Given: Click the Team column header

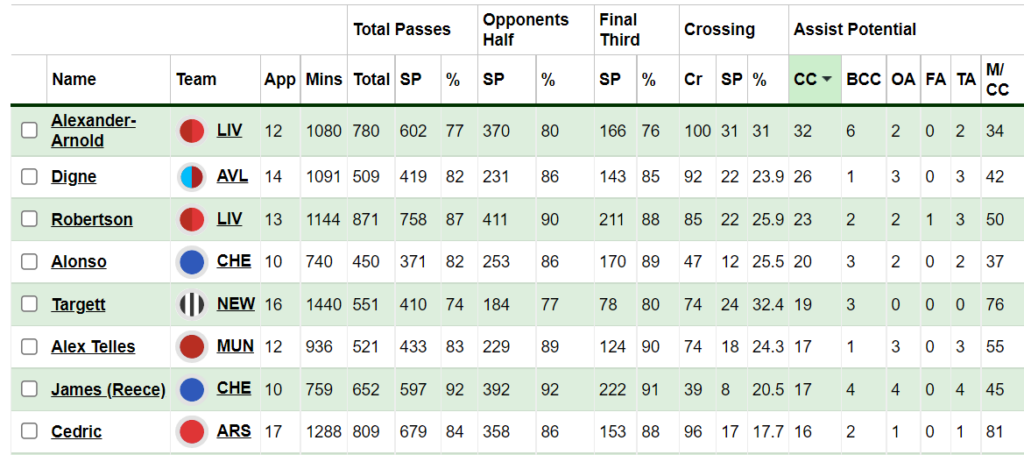Looking at the screenshot, I should (196, 80).
